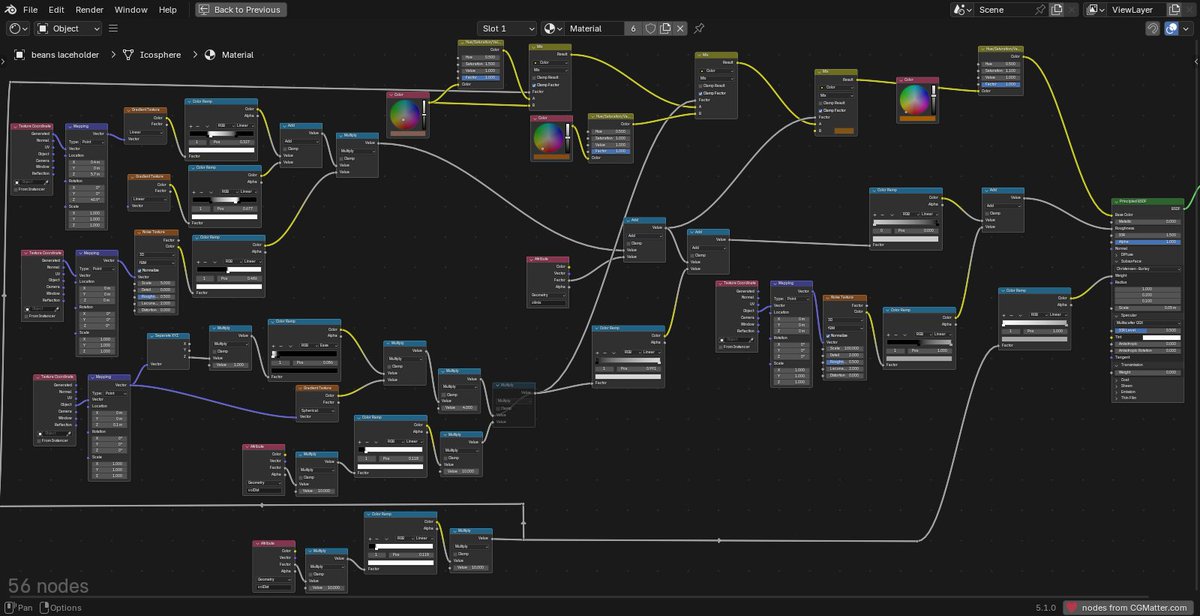Image resolution: width=1200 pixels, height=616 pixels.
Task: Click the monitor icon on Back to Previous
Action: [205, 9]
